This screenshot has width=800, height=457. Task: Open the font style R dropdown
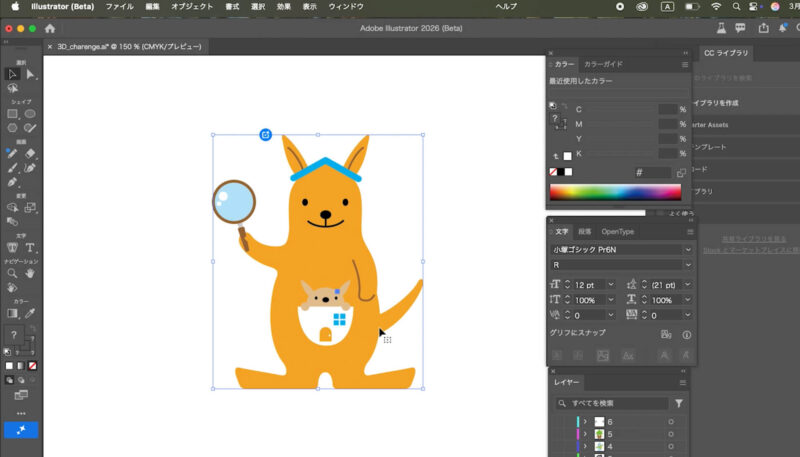tap(688, 265)
